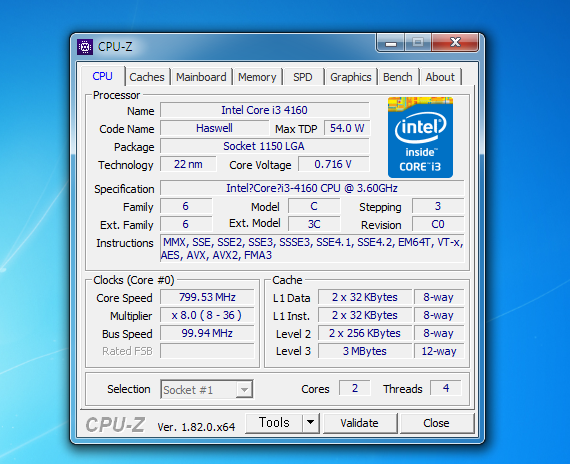The image size is (570, 464).
Task: Click the Validate button
Action: (360, 423)
